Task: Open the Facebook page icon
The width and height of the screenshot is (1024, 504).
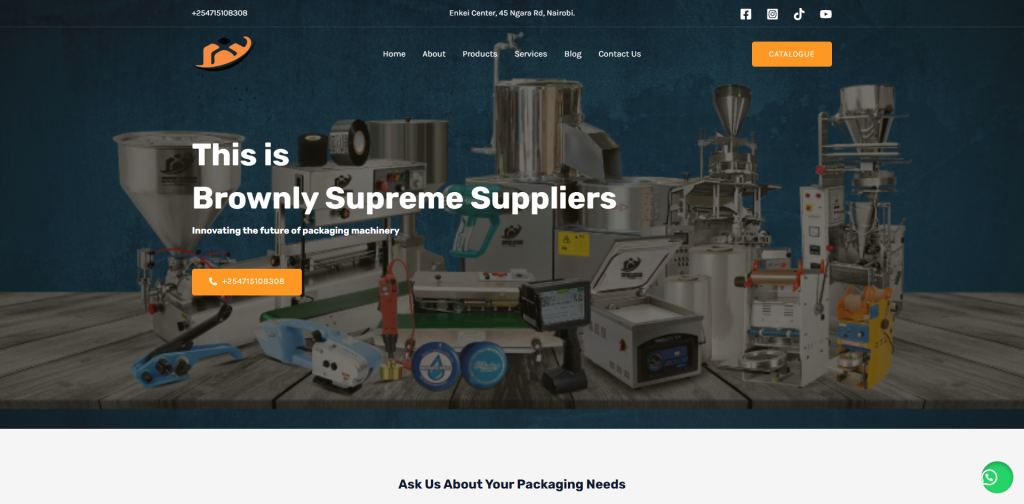Action: click(x=745, y=14)
